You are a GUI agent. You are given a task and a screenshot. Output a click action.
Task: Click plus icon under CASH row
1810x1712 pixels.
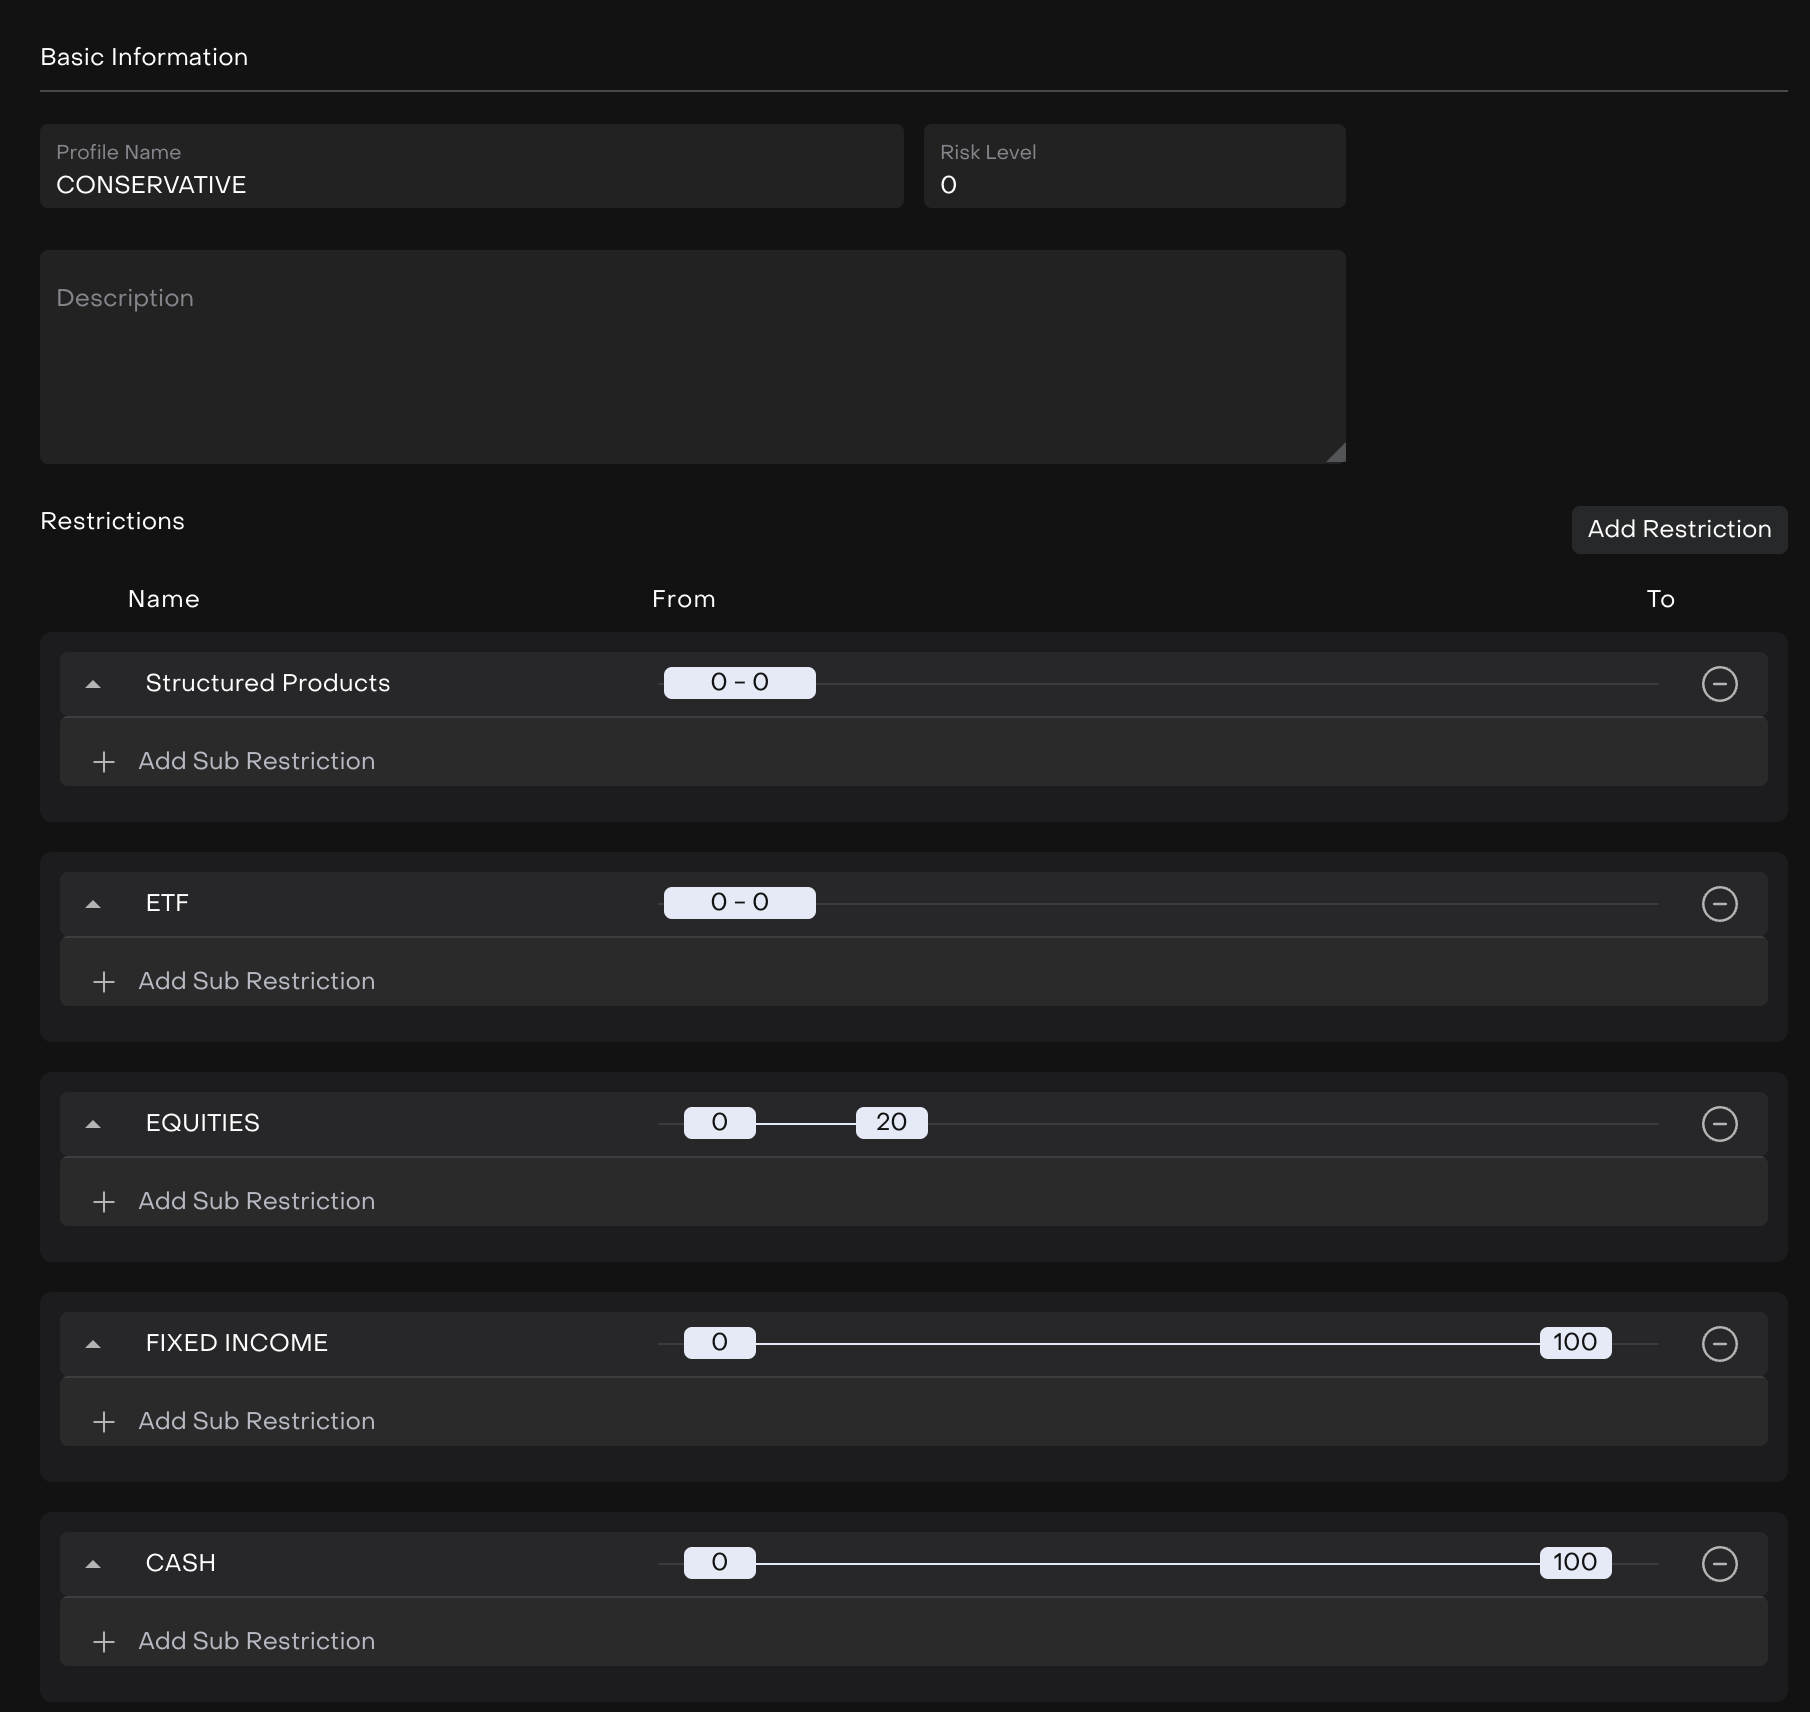104,1642
